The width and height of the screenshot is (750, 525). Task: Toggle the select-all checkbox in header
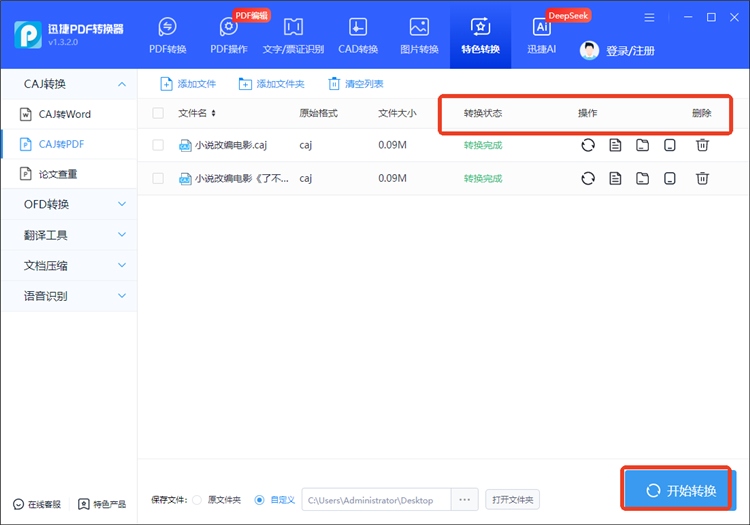click(x=158, y=113)
